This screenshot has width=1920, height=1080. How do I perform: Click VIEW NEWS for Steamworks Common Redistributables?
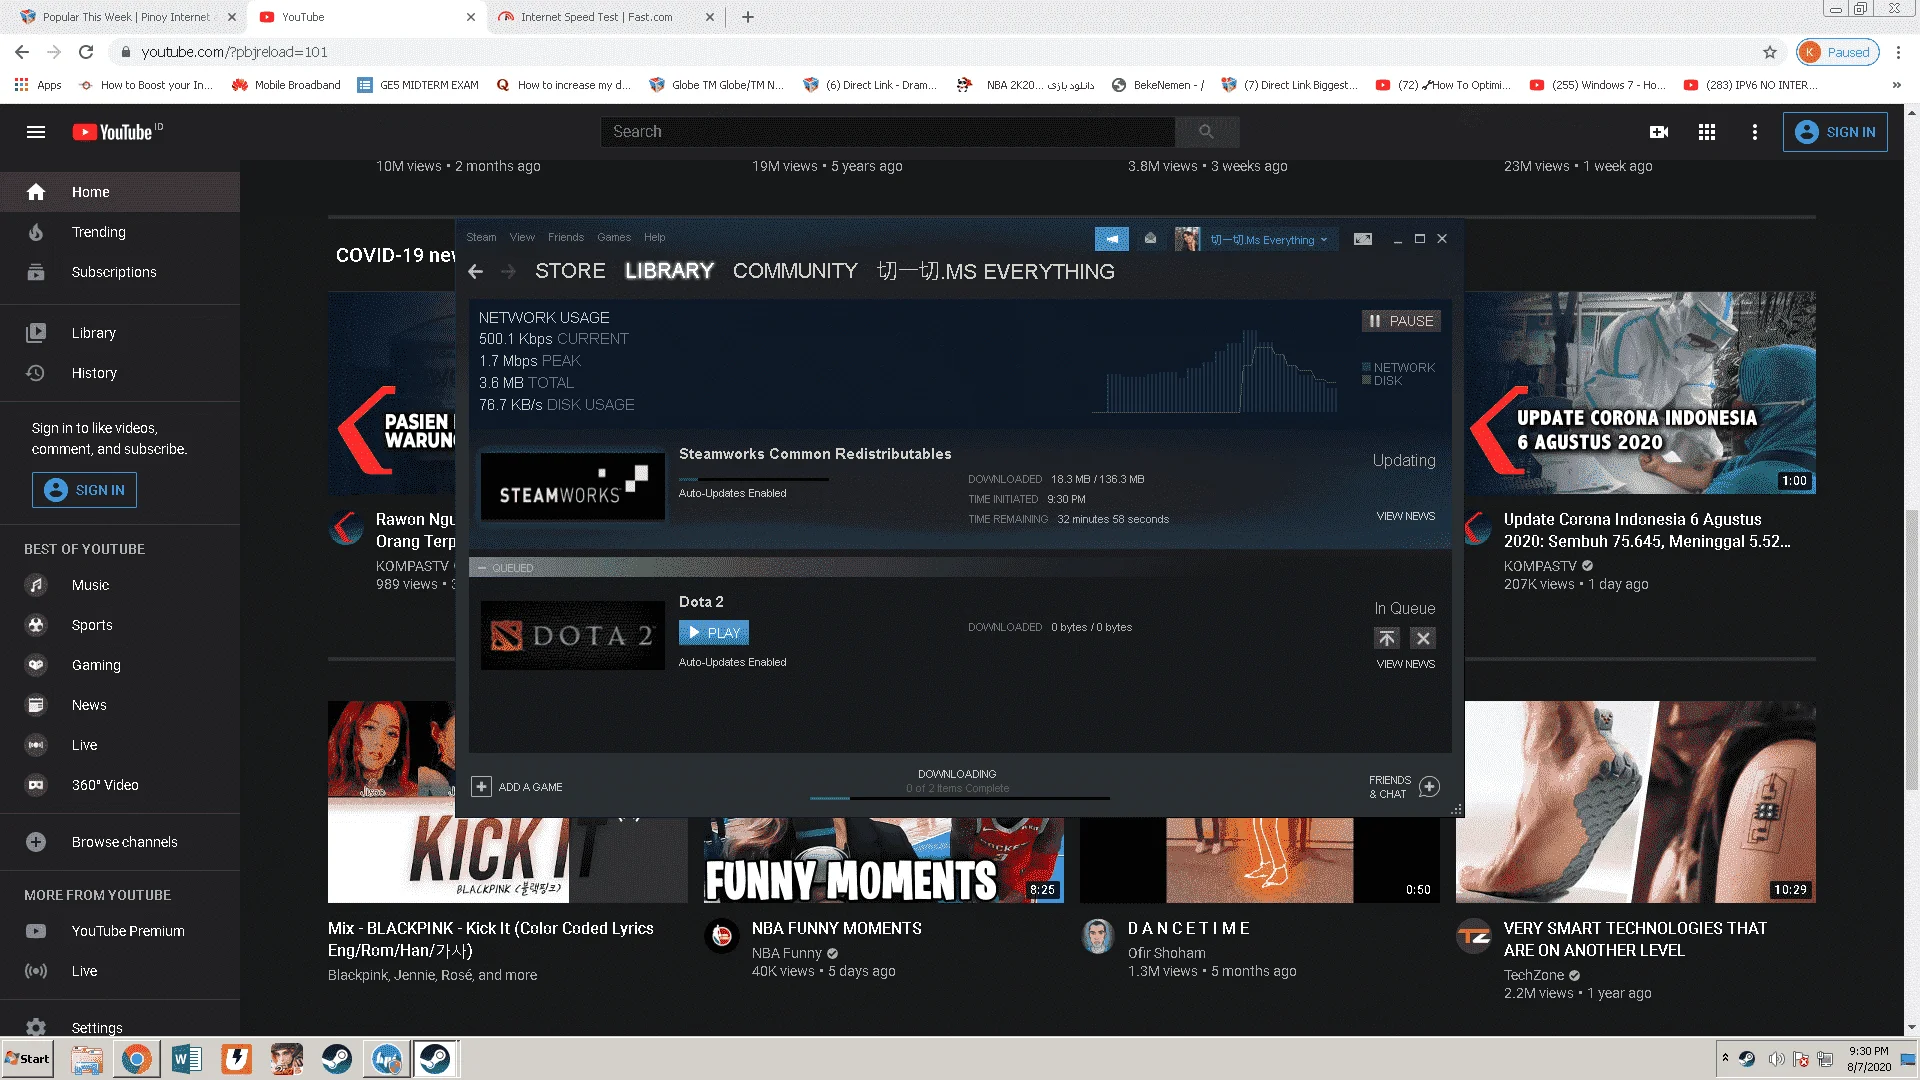1405,516
